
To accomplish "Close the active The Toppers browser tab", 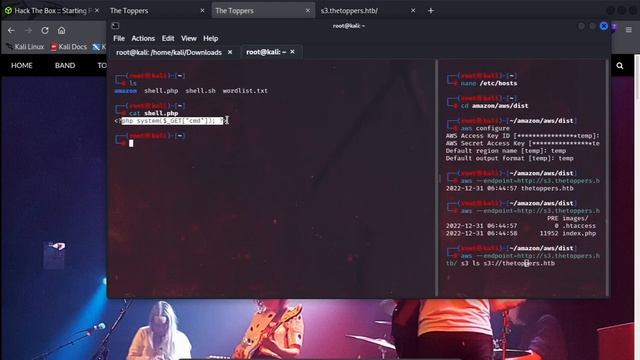I will tap(308, 11).
